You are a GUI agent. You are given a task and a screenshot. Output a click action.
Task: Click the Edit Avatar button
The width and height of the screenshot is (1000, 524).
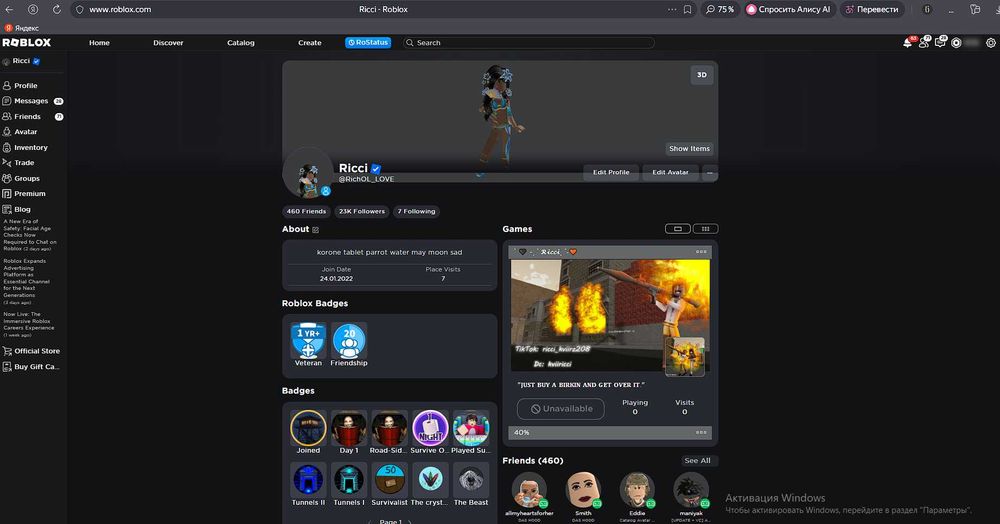(670, 172)
